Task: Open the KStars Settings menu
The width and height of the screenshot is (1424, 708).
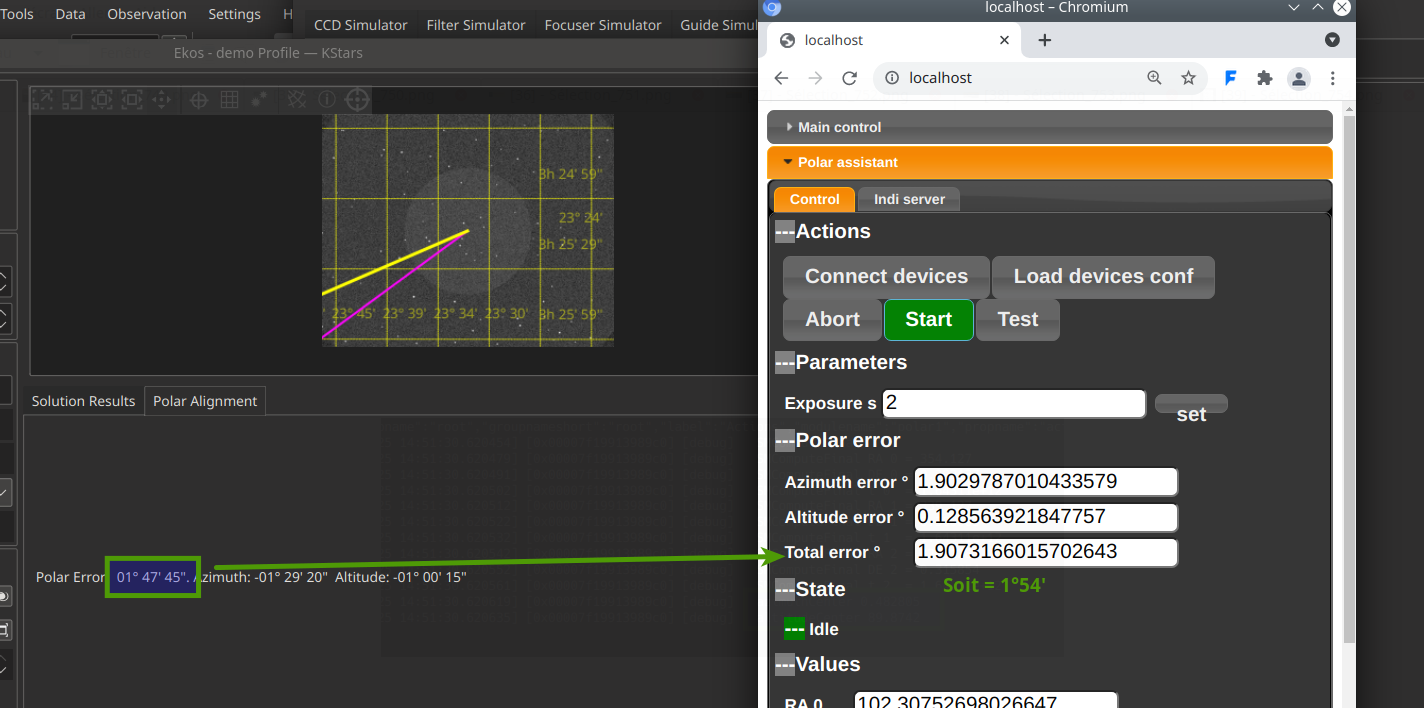Action: coord(234,14)
